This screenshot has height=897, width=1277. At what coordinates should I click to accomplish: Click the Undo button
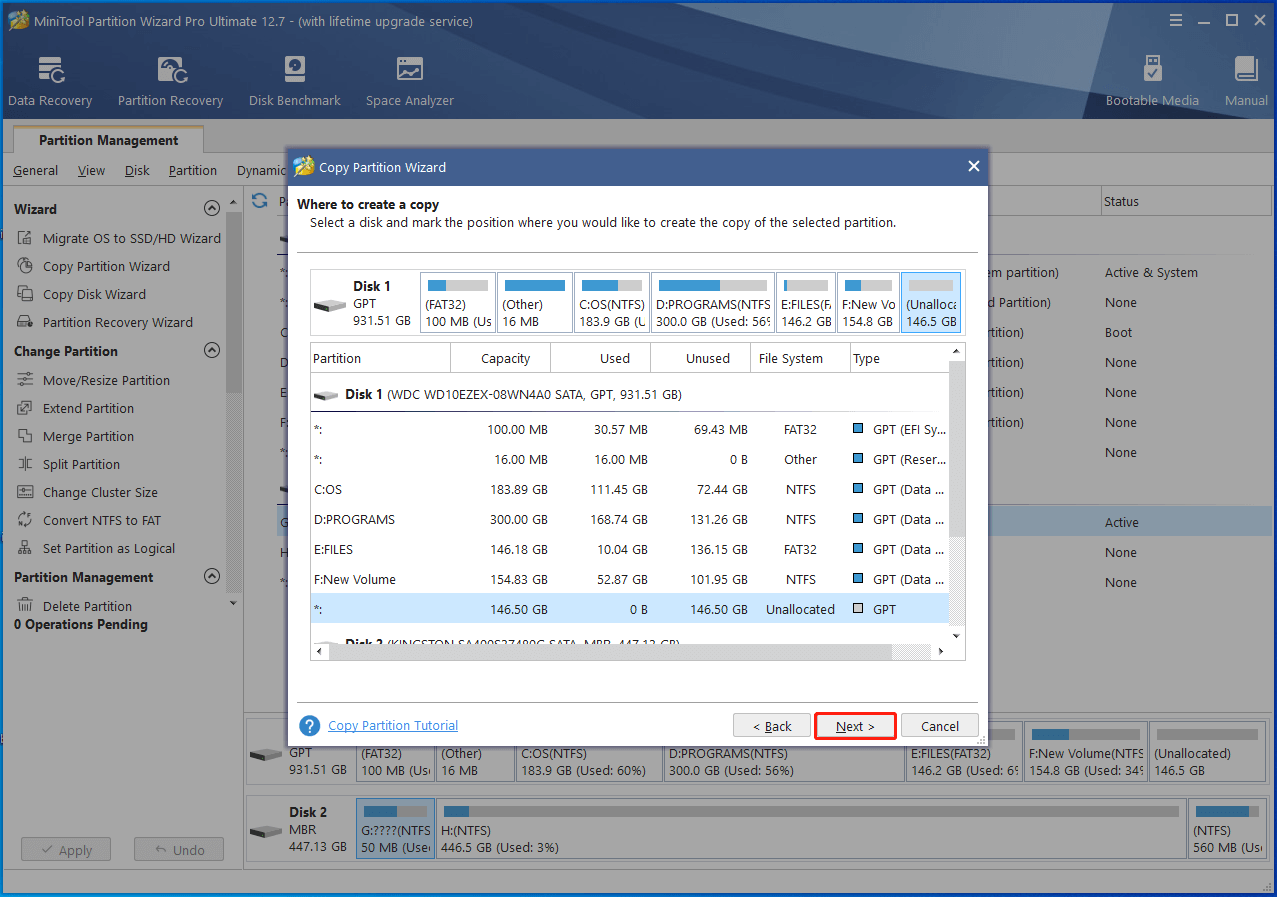pyautogui.click(x=179, y=850)
